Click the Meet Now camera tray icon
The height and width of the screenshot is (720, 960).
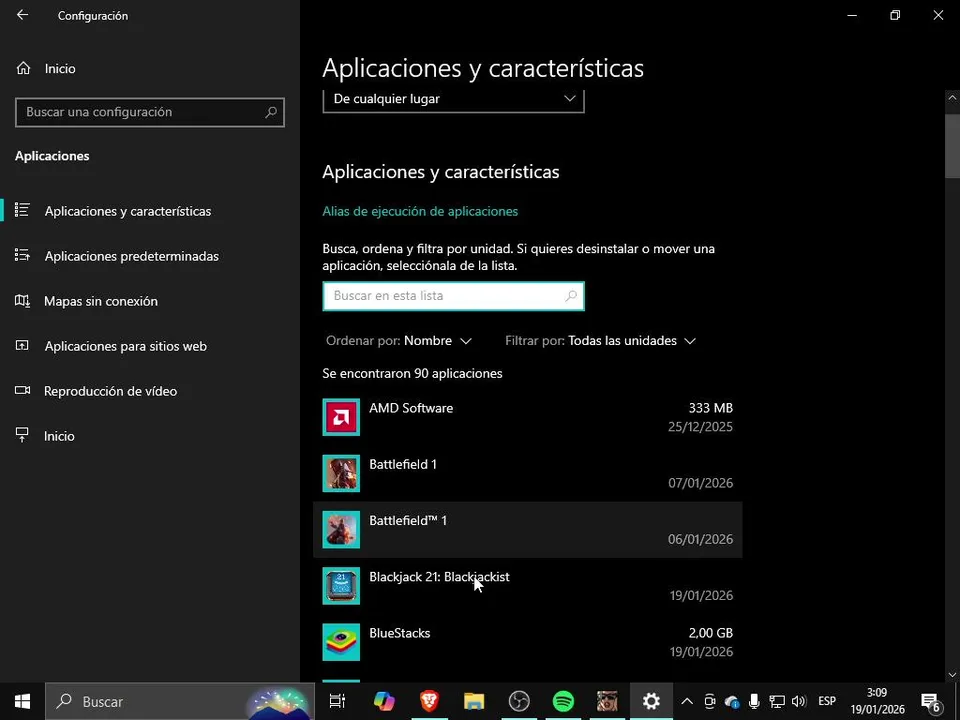pyautogui.click(x=710, y=702)
